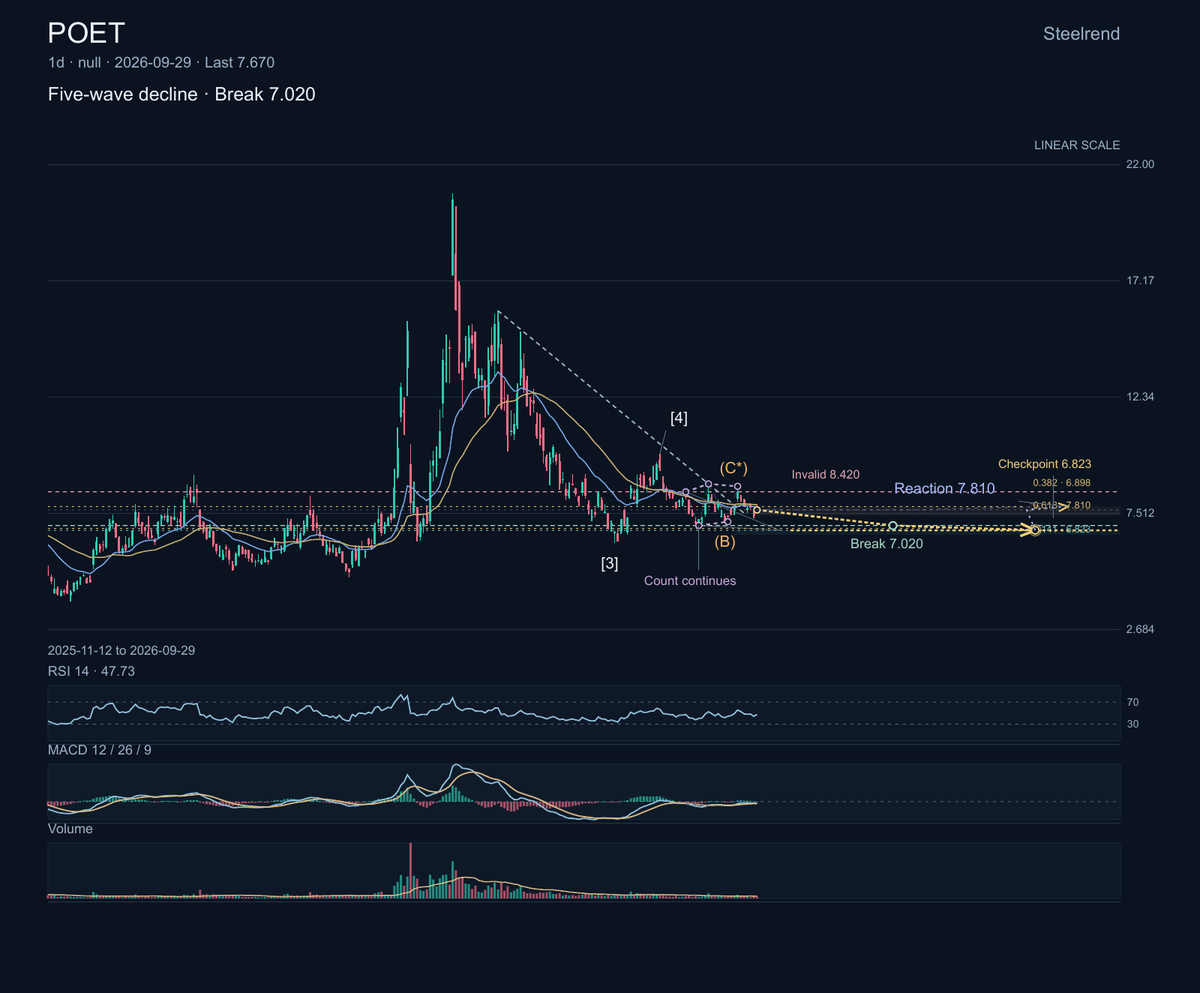Click the 'Invalid 8.420' annotation
The width and height of the screenshot is (1200, 993).
pyautogui.click(x=825, y=474)
